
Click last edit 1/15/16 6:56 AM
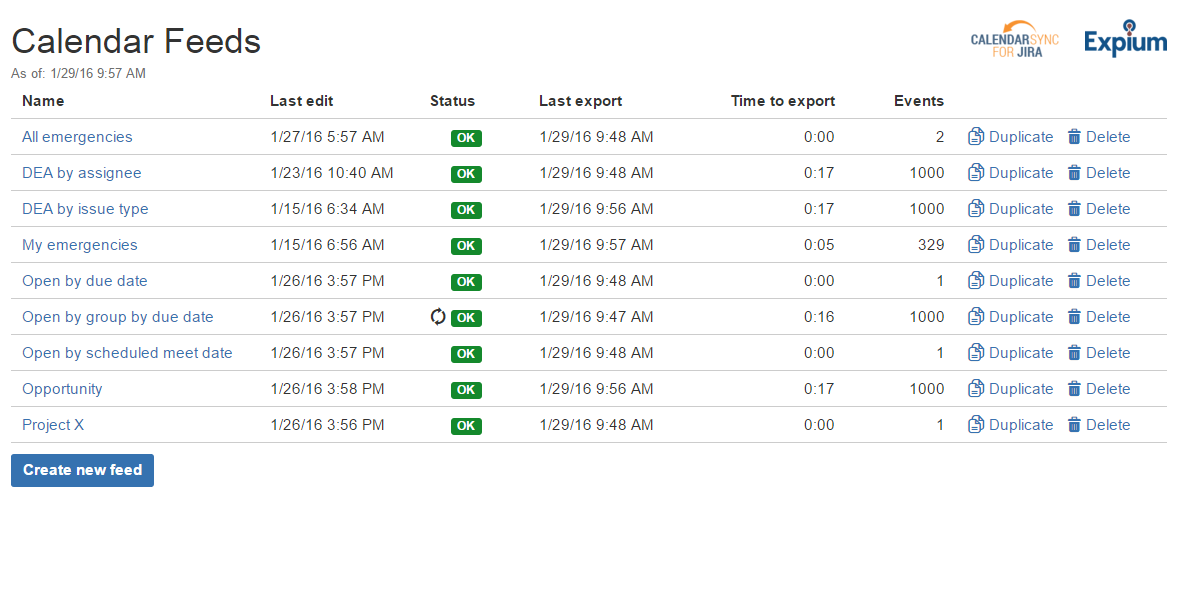pyautogui.click(x=327, y=245)
